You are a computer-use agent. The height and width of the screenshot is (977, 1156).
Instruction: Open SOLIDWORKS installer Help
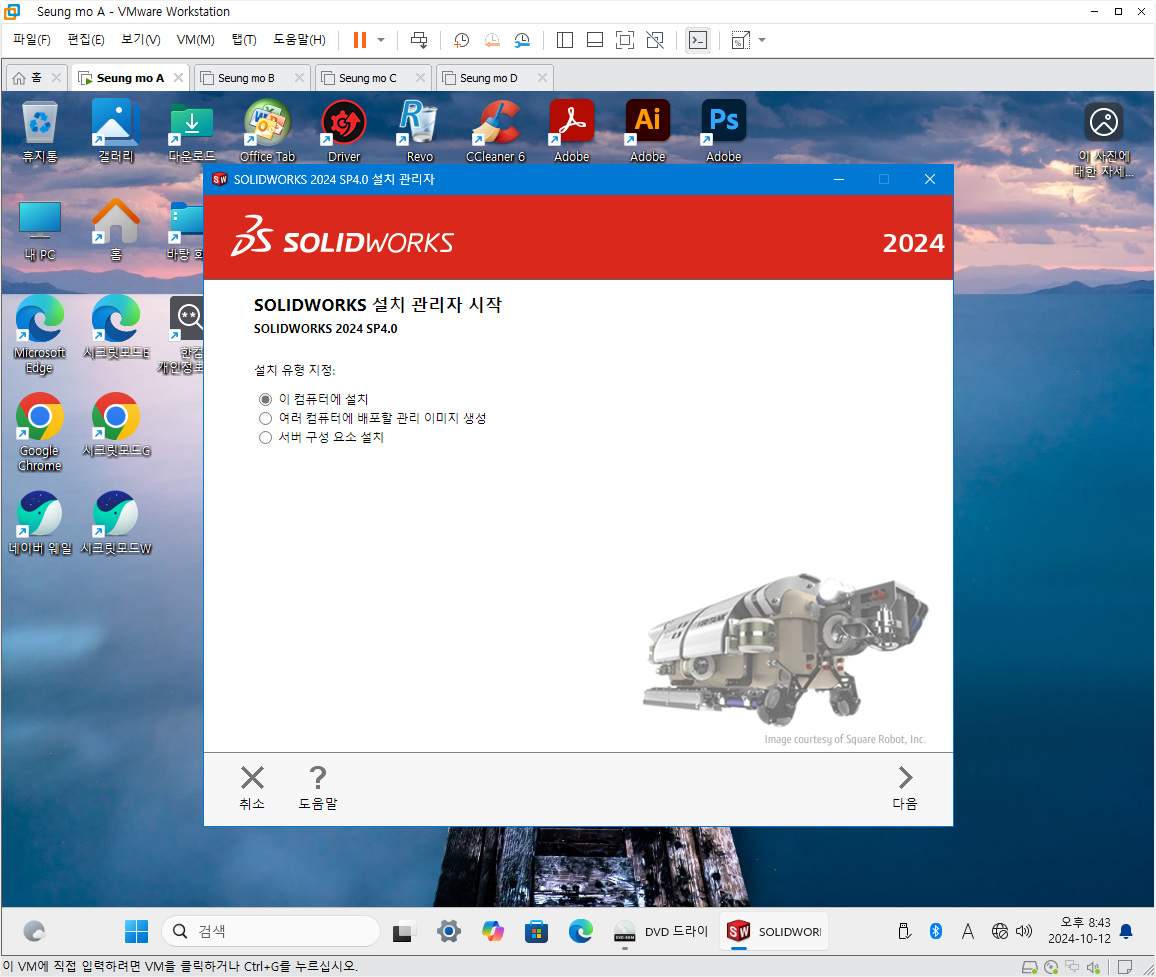(318, 787)
